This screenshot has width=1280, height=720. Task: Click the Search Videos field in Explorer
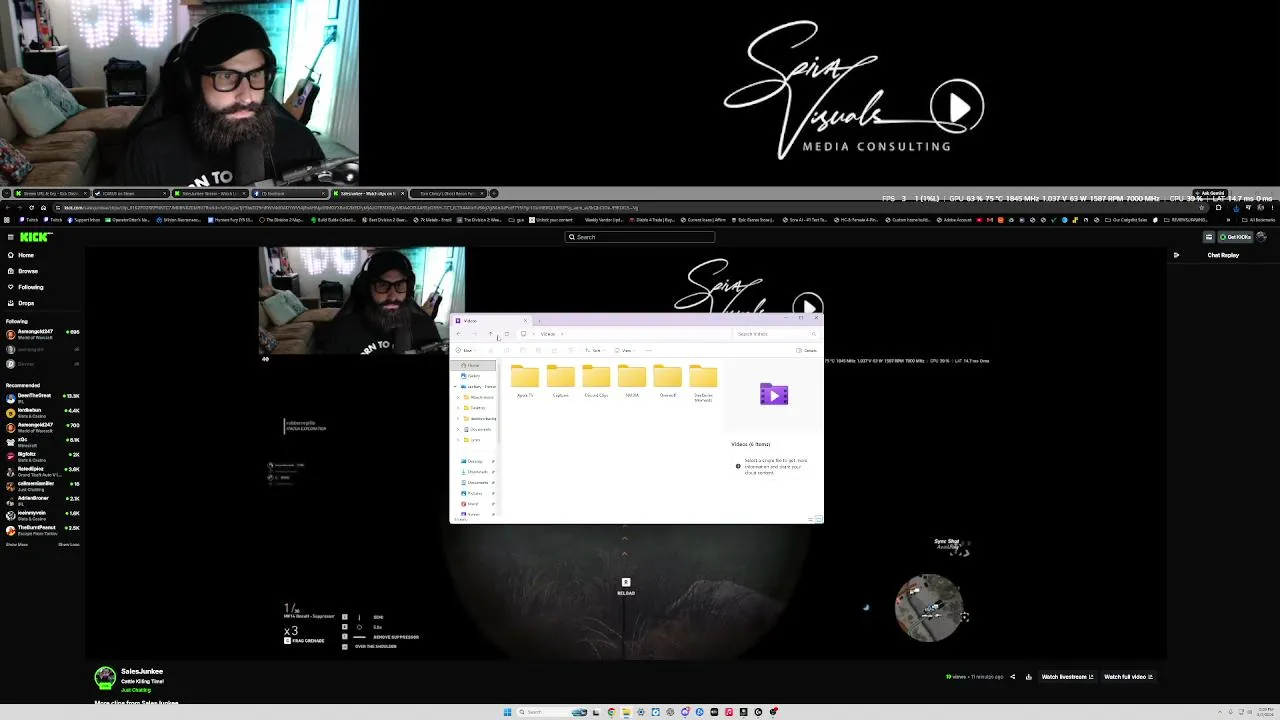click(776, 334)
